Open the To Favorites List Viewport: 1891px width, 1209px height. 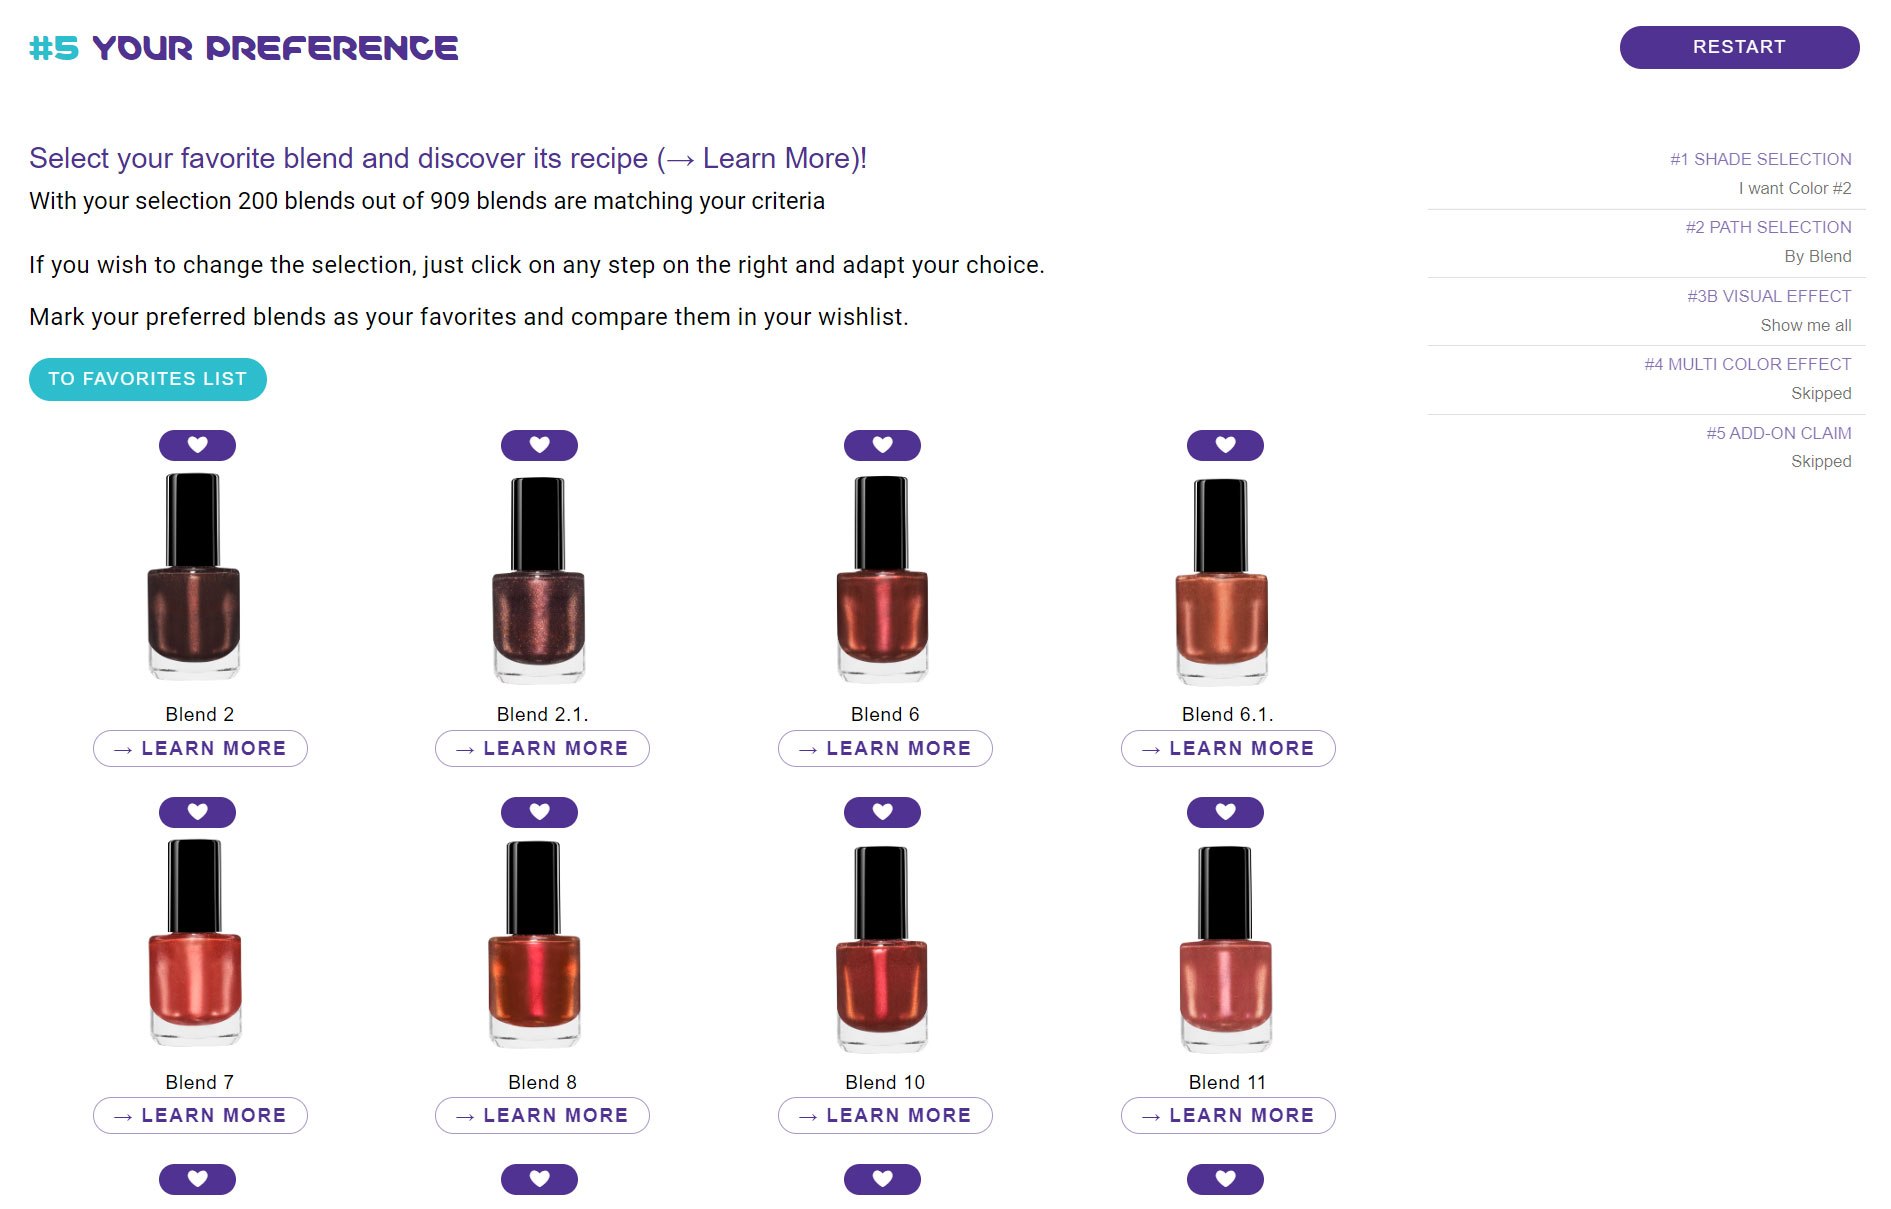(148, 379)
